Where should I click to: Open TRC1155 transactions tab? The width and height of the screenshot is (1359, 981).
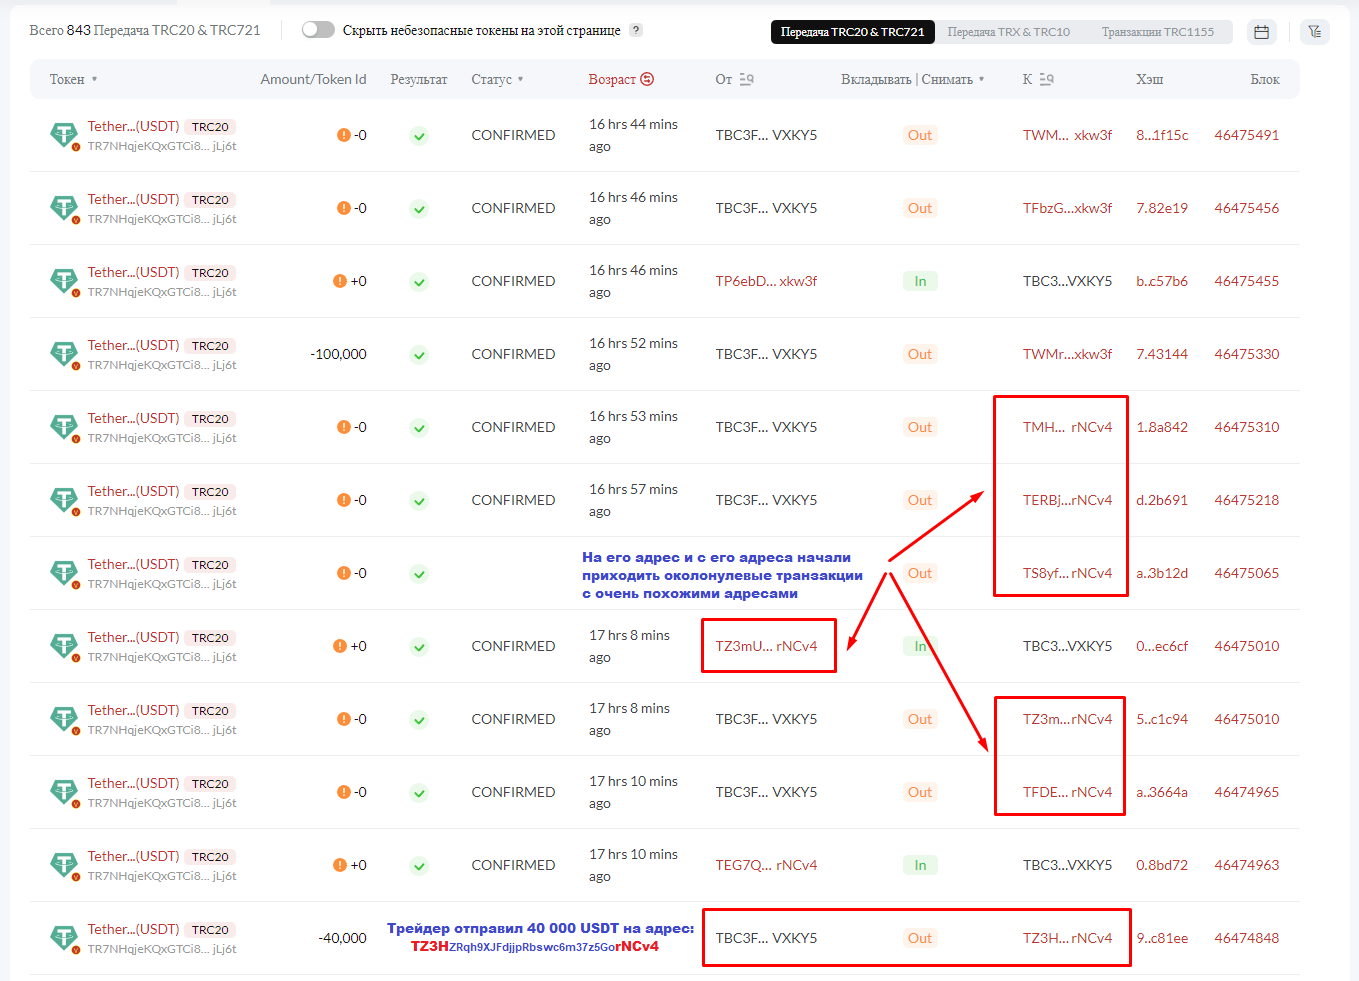coord(1157,32)
